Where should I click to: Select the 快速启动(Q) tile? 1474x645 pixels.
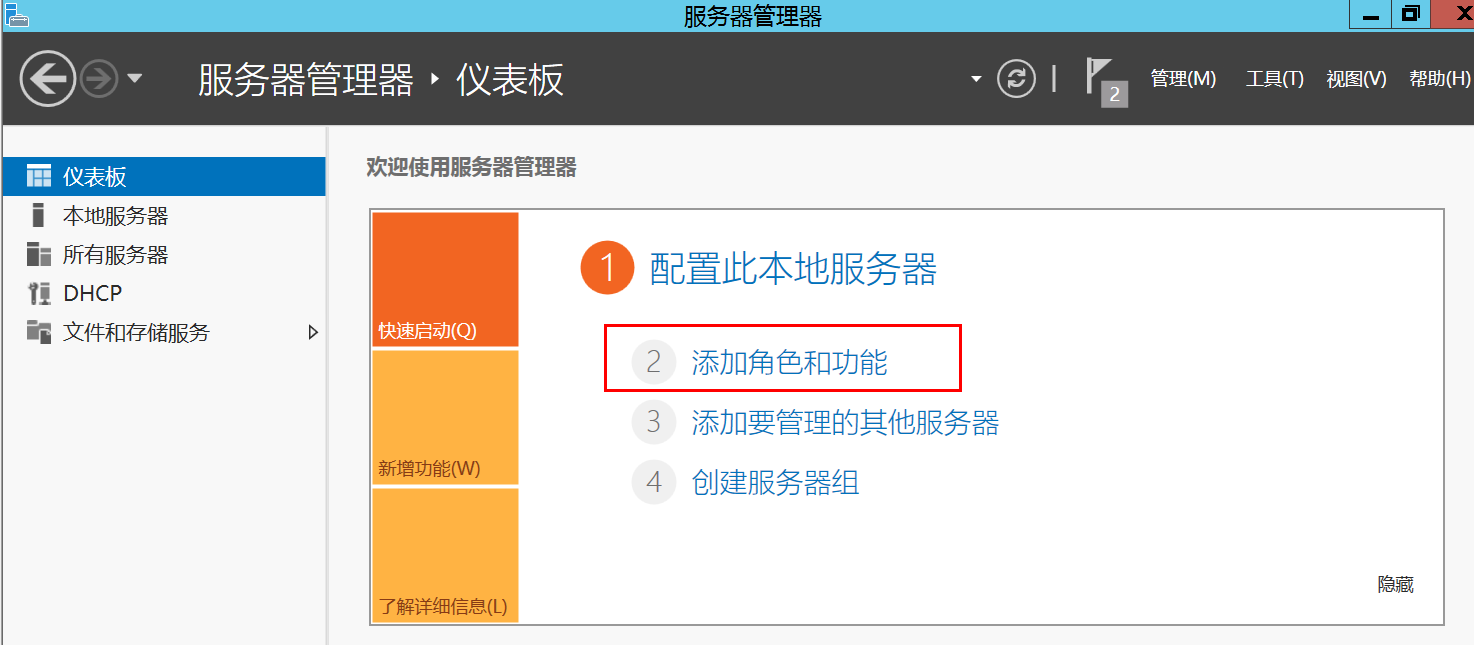tap(446, 280)
